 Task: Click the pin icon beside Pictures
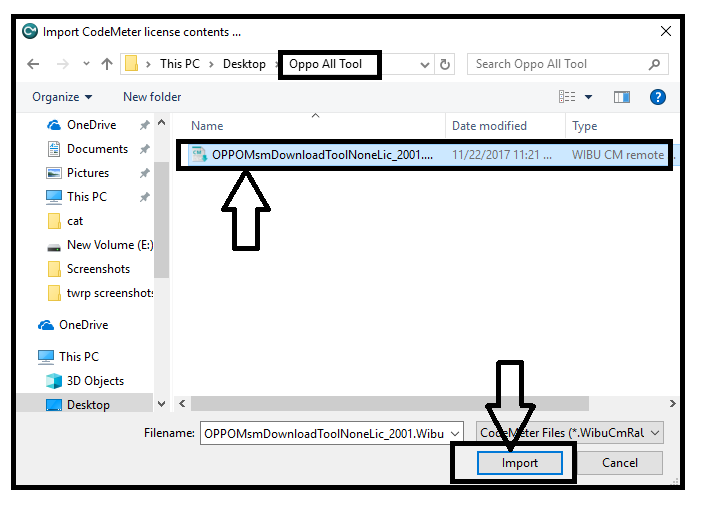[x=144, y=173]
